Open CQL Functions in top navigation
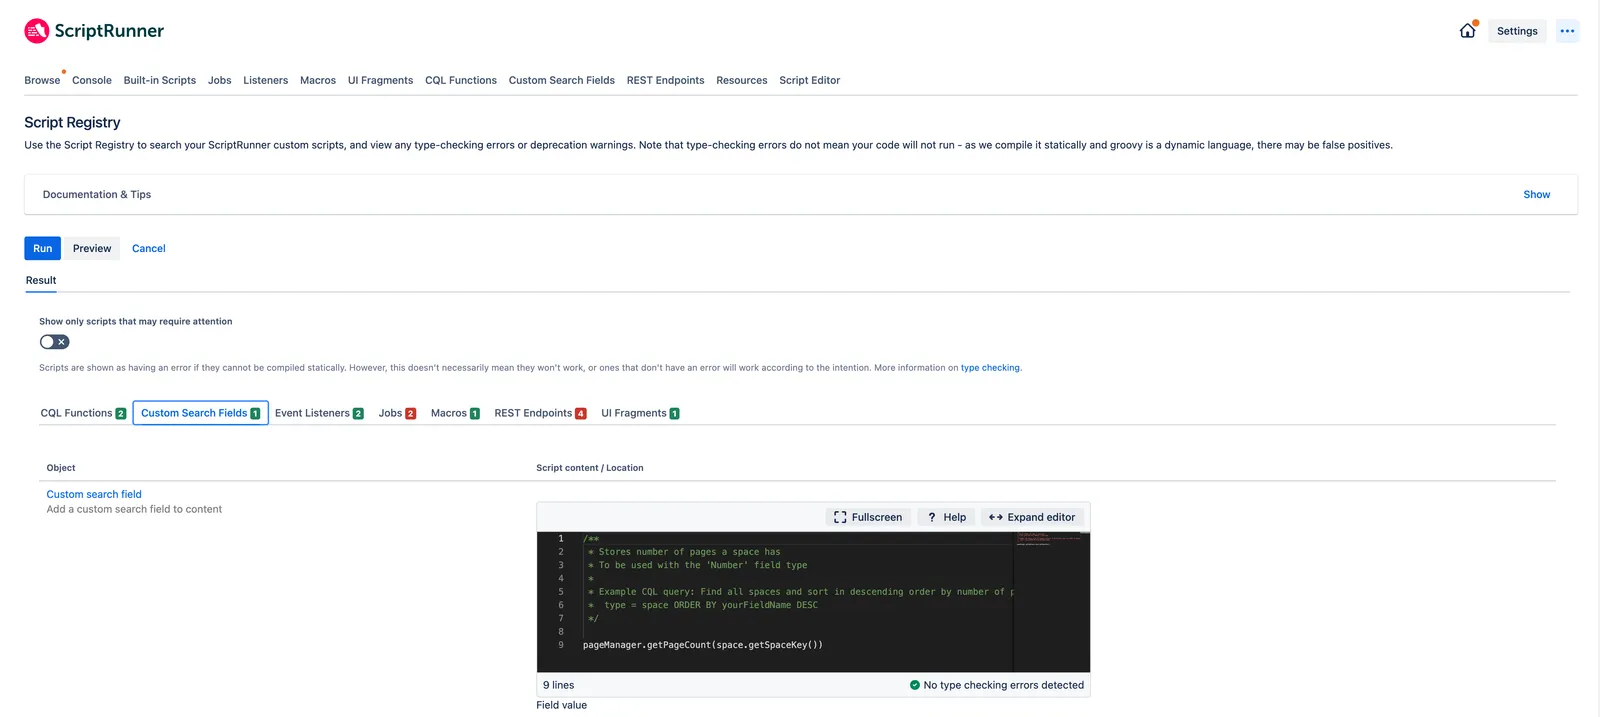This screenshot has width=1600, height=717. point(461,80)
